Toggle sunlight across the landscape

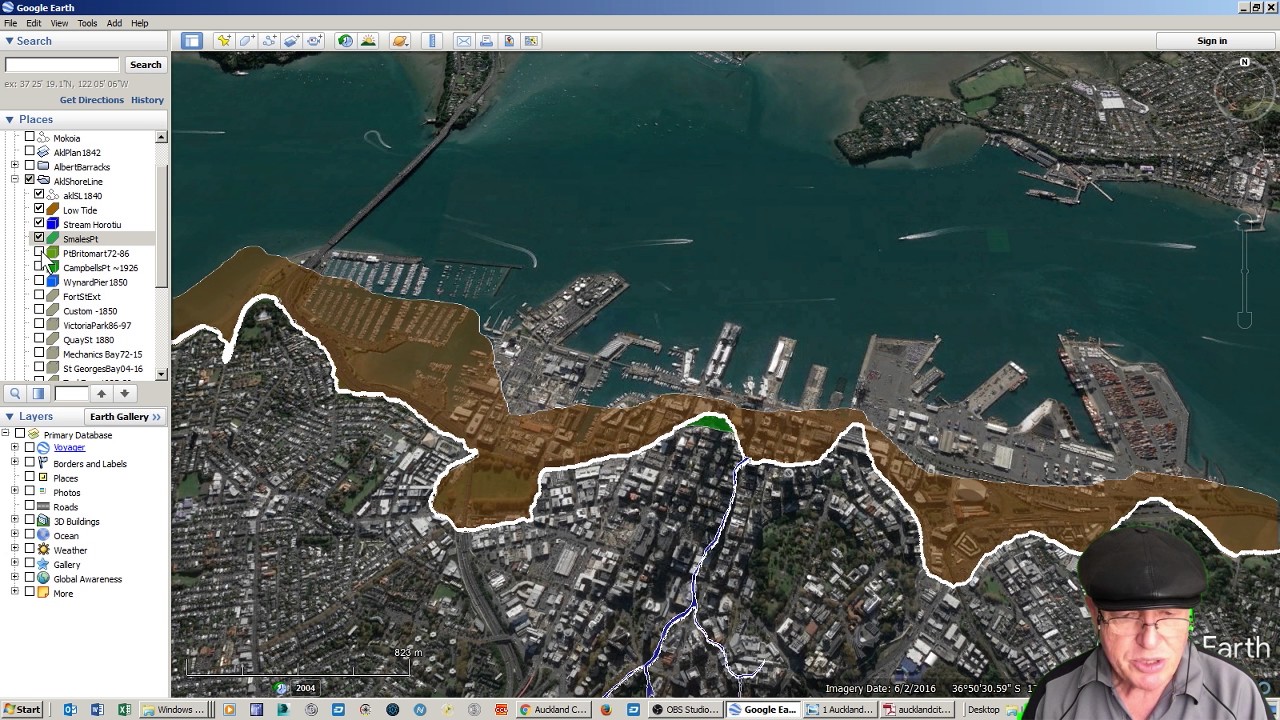click(368, 41)
